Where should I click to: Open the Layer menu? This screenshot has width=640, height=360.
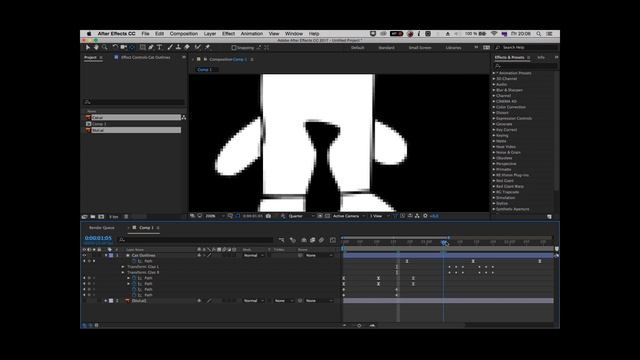210,34
